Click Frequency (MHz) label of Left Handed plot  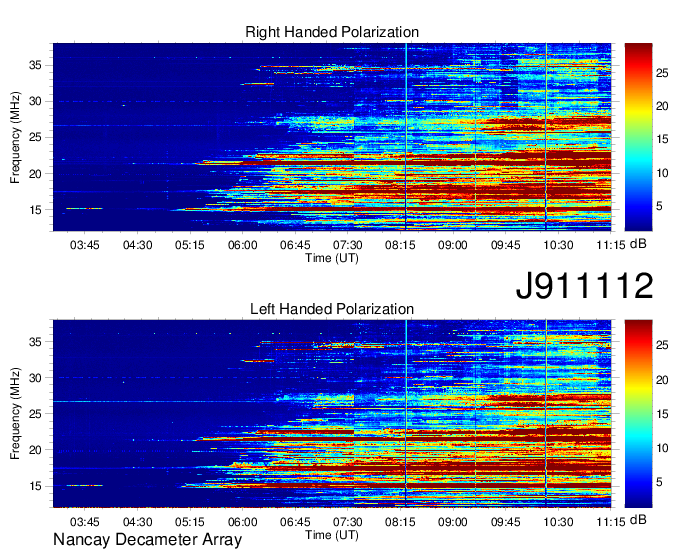(15, 414)
